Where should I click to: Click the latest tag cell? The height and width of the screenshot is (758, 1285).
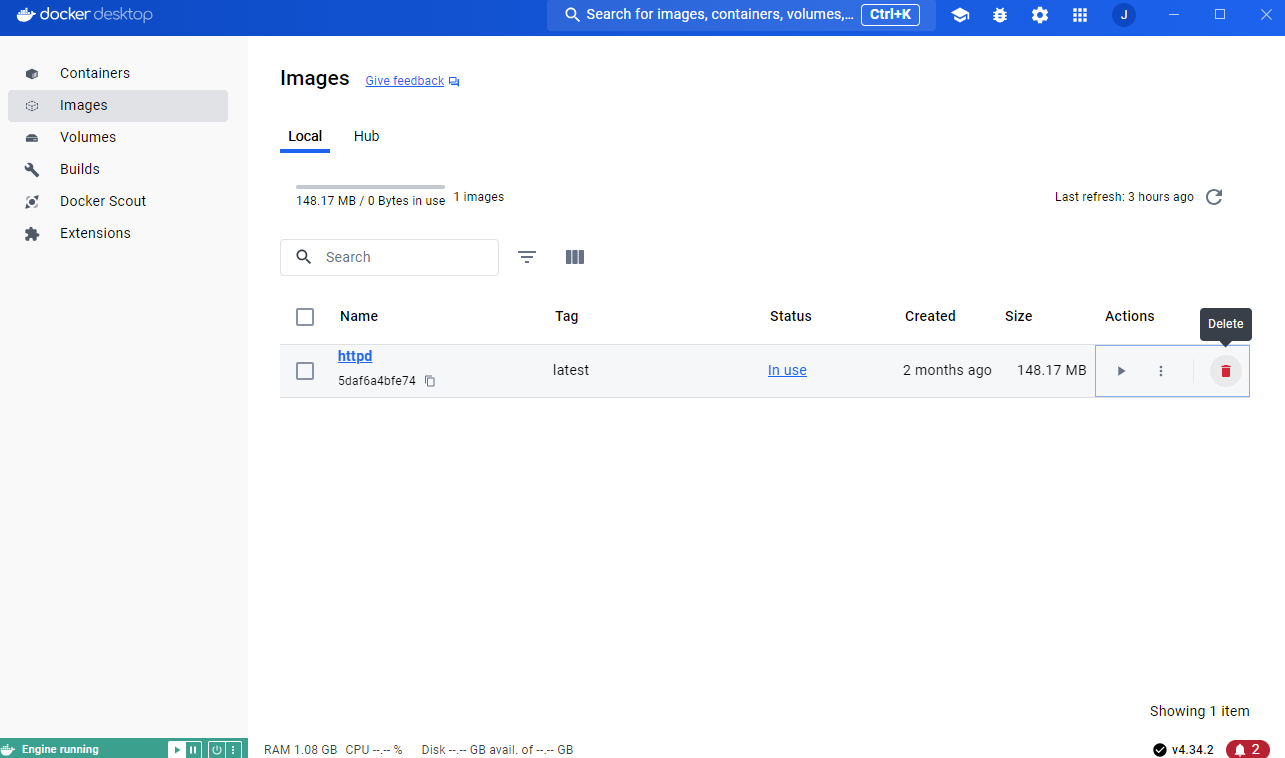click(x=571, y=370)
